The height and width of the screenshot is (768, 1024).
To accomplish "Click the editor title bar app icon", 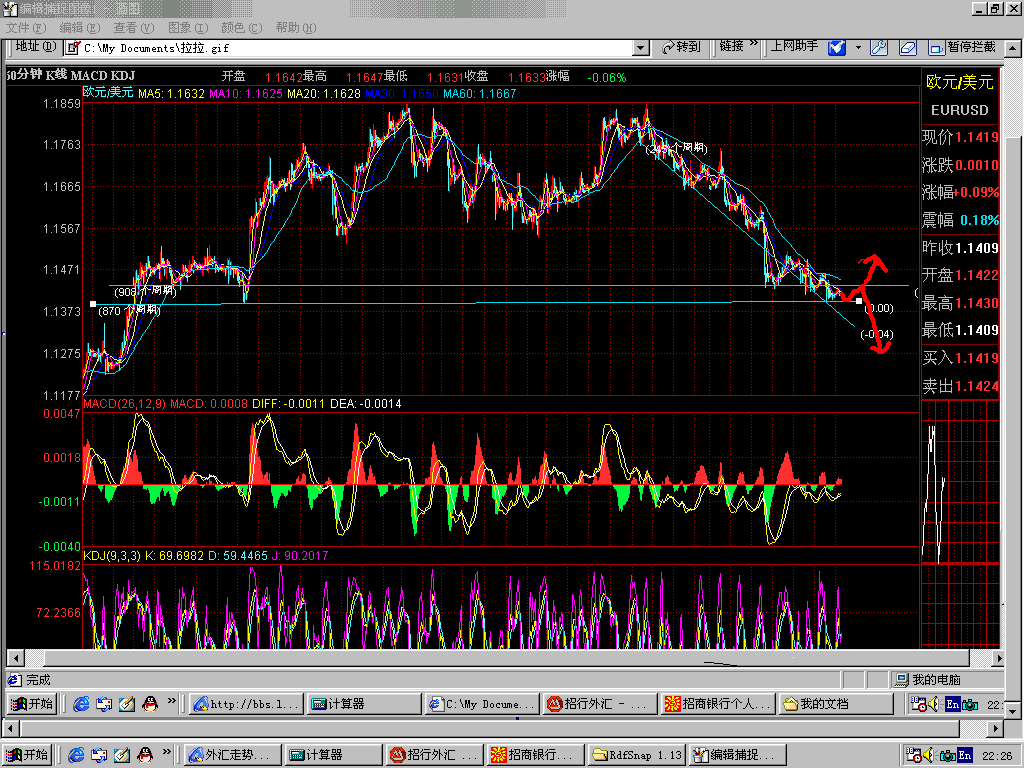I will [9, 8].
